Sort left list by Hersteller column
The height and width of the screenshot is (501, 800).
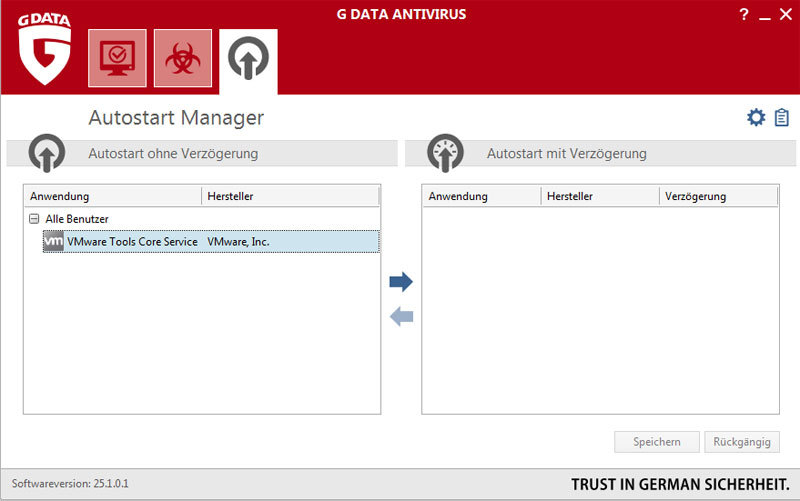290,196
